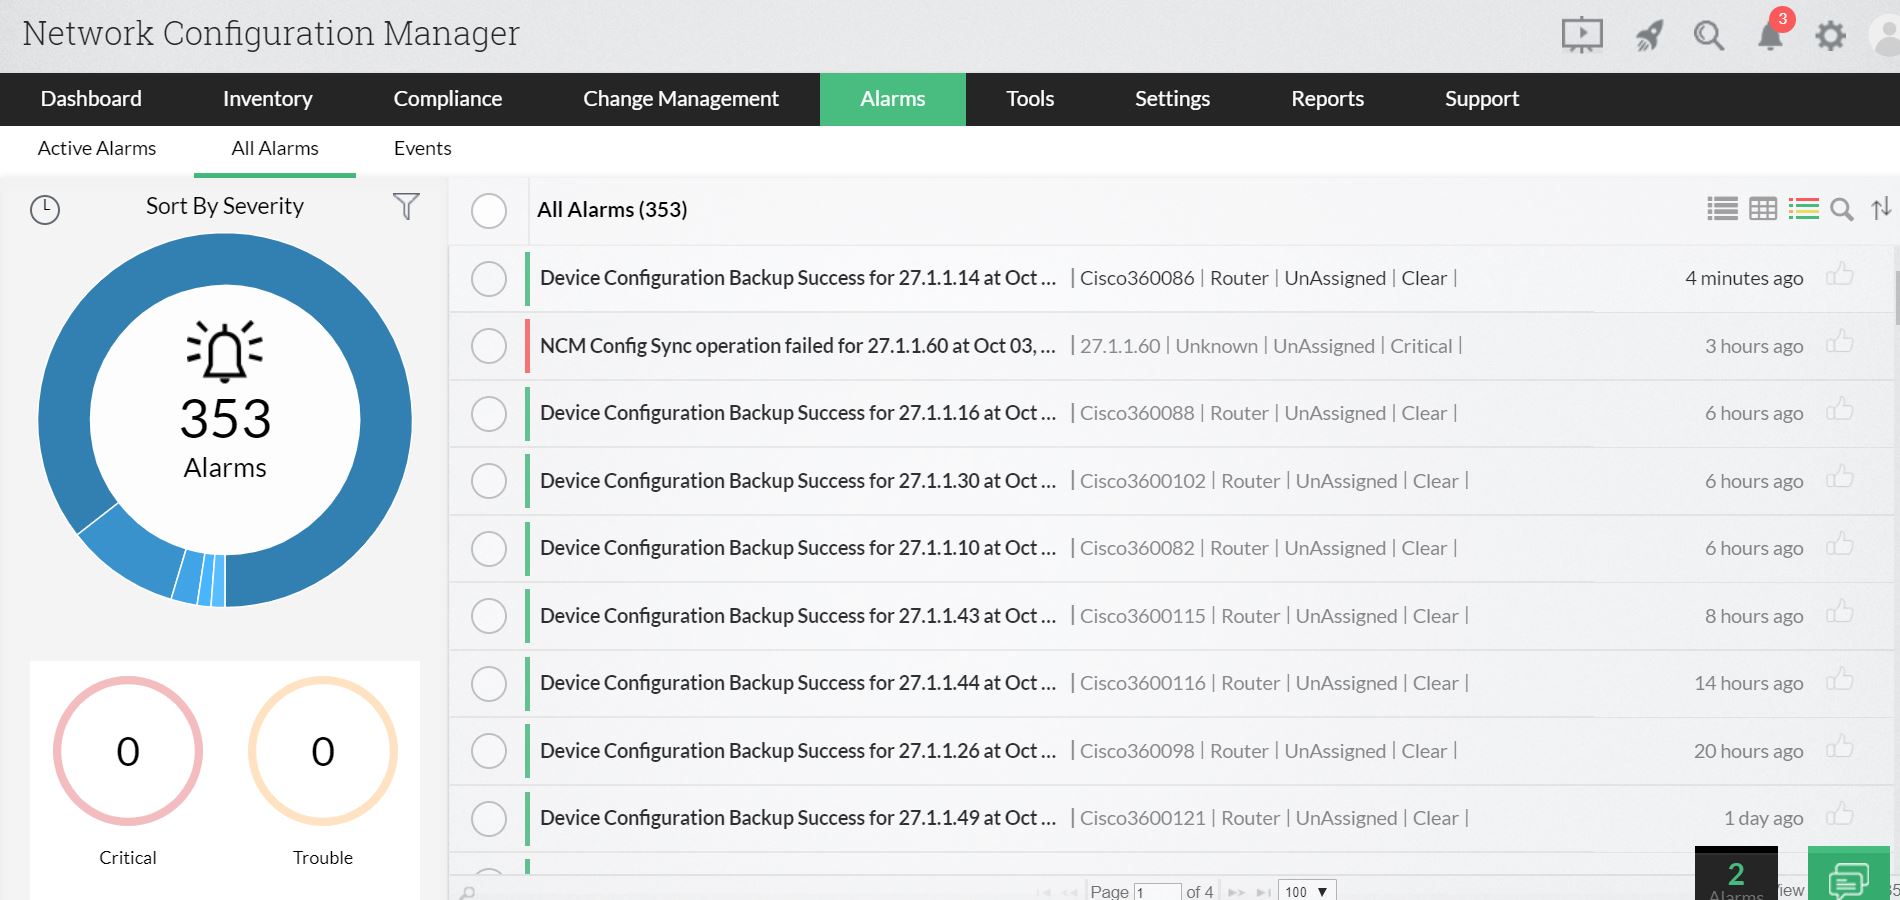Viewport: 1900px width, 900px height.
Task: Open the severity filter funnel dropdown
Action: (406, 206)
